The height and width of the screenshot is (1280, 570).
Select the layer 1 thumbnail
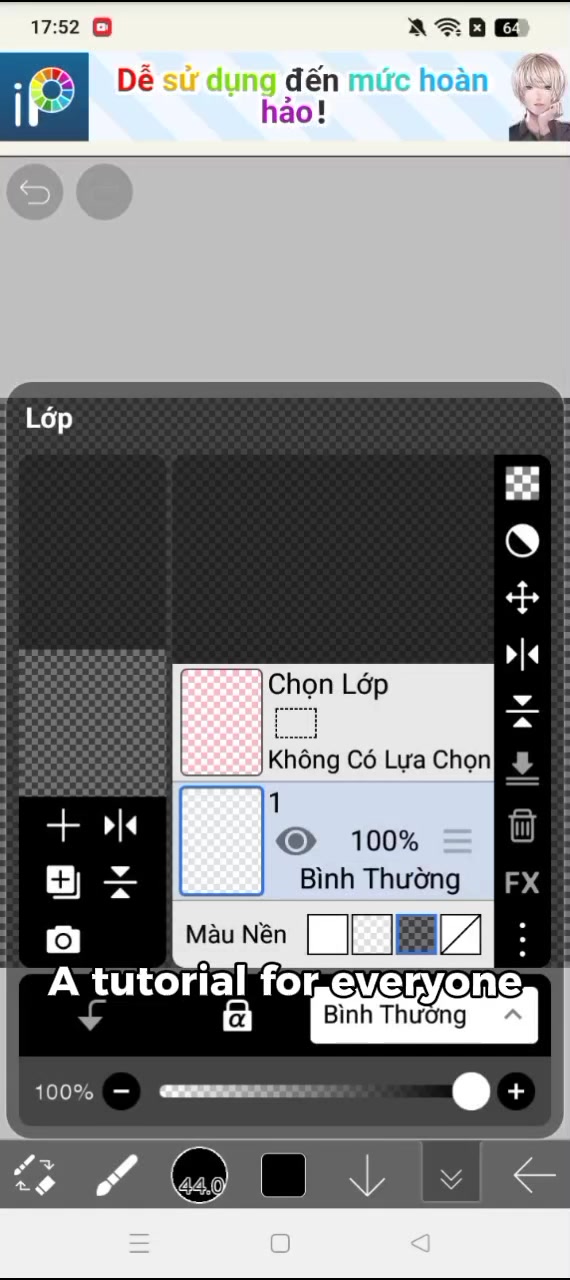tap(221, 841)
